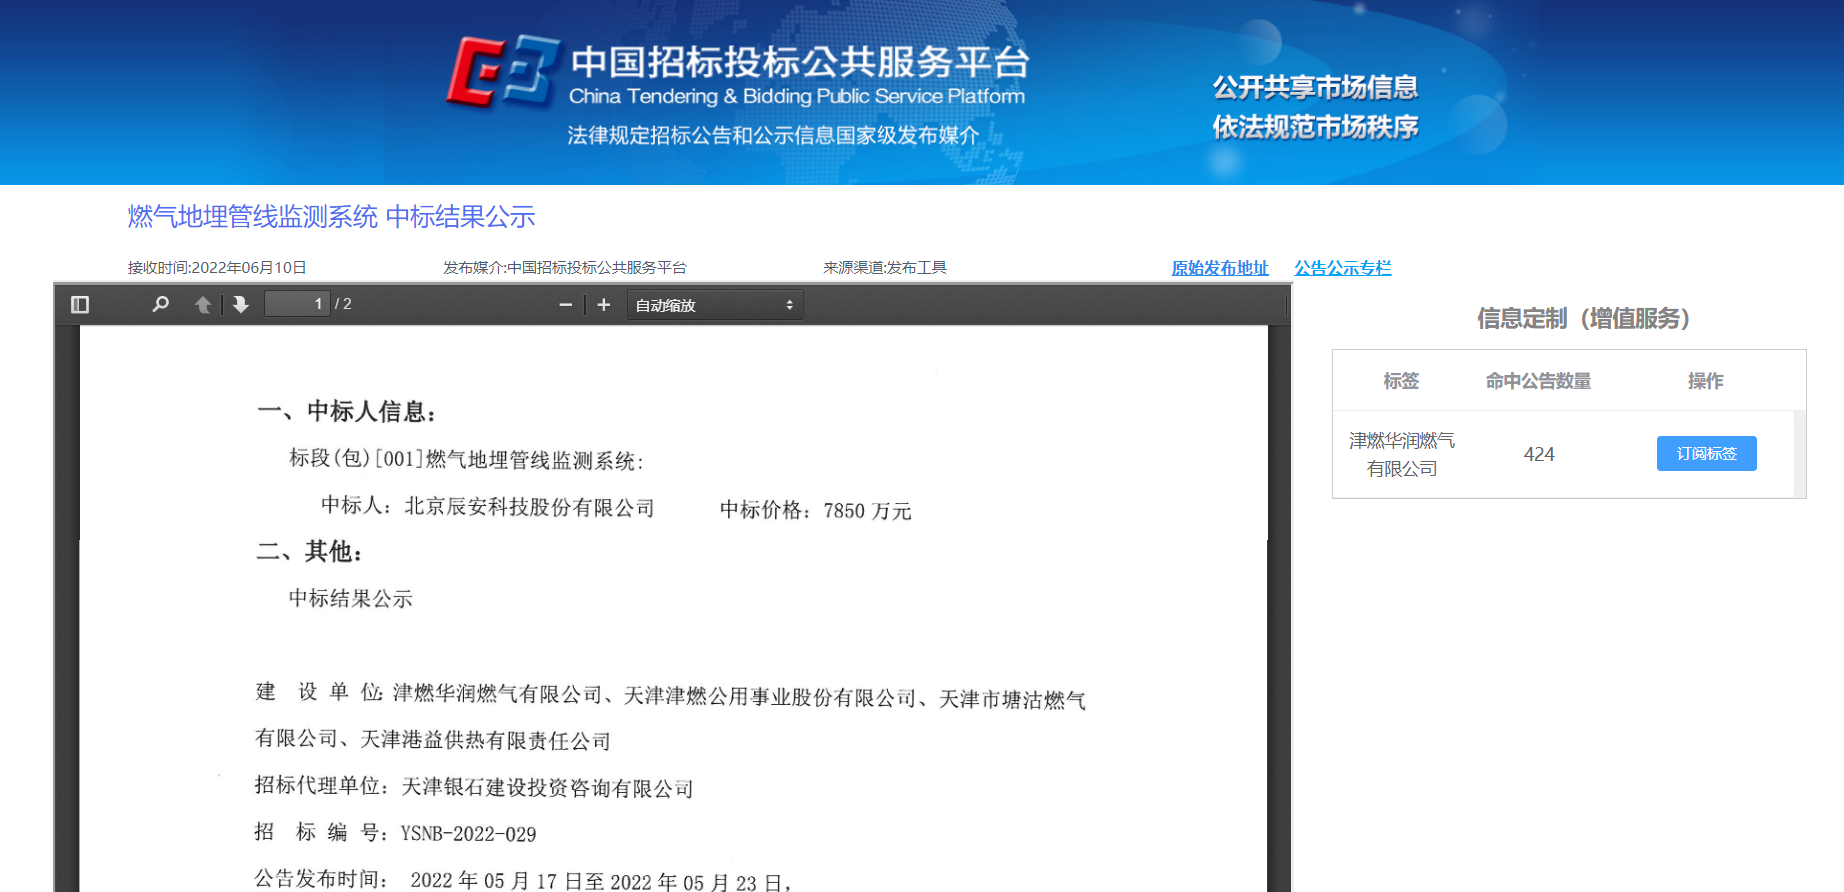
Task: Zoom out the PDF document
Action: 565,305
